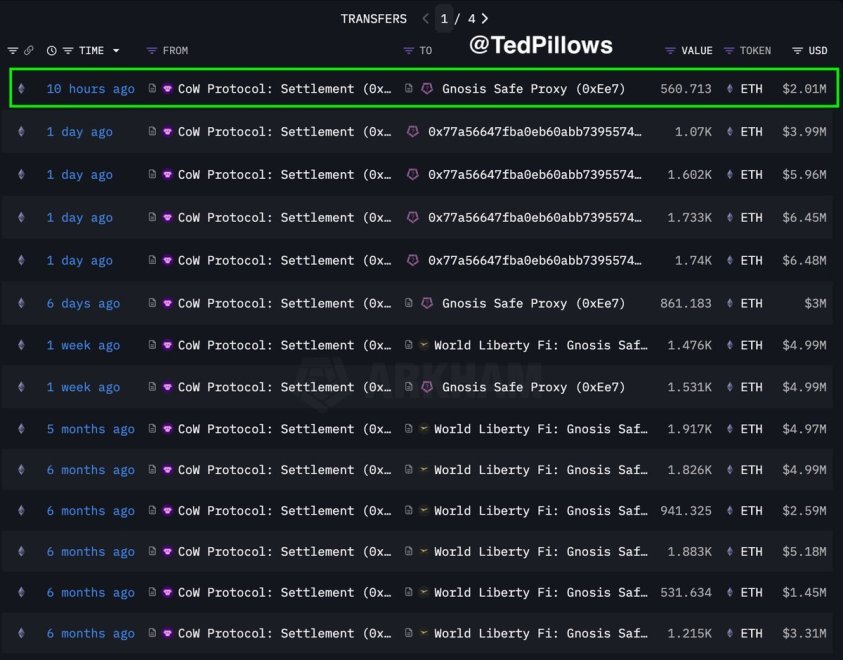Click the ETH diamond icon in the first row
843x660 pixels.
click(x=729, y=88)
